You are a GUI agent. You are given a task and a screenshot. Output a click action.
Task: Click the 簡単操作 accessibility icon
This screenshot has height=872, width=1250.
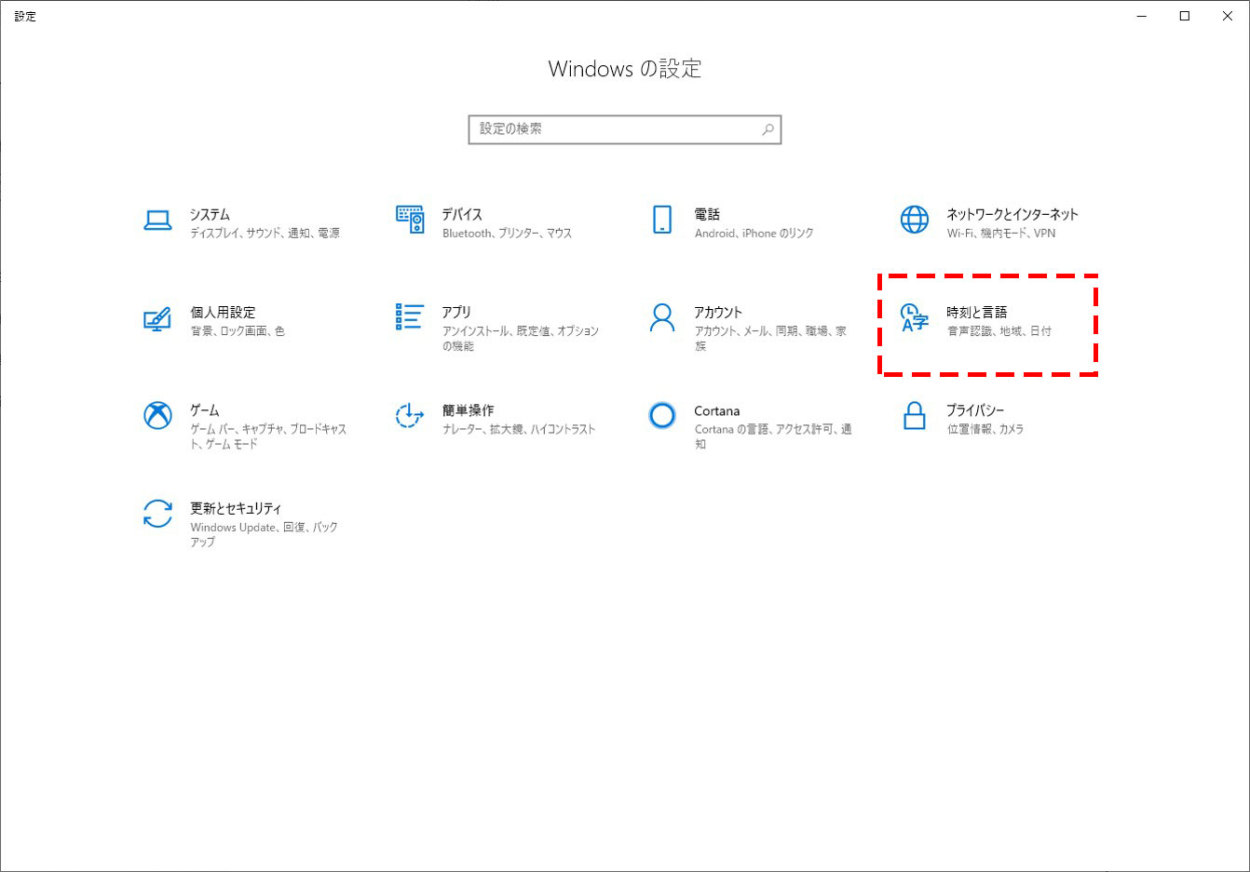410,415
